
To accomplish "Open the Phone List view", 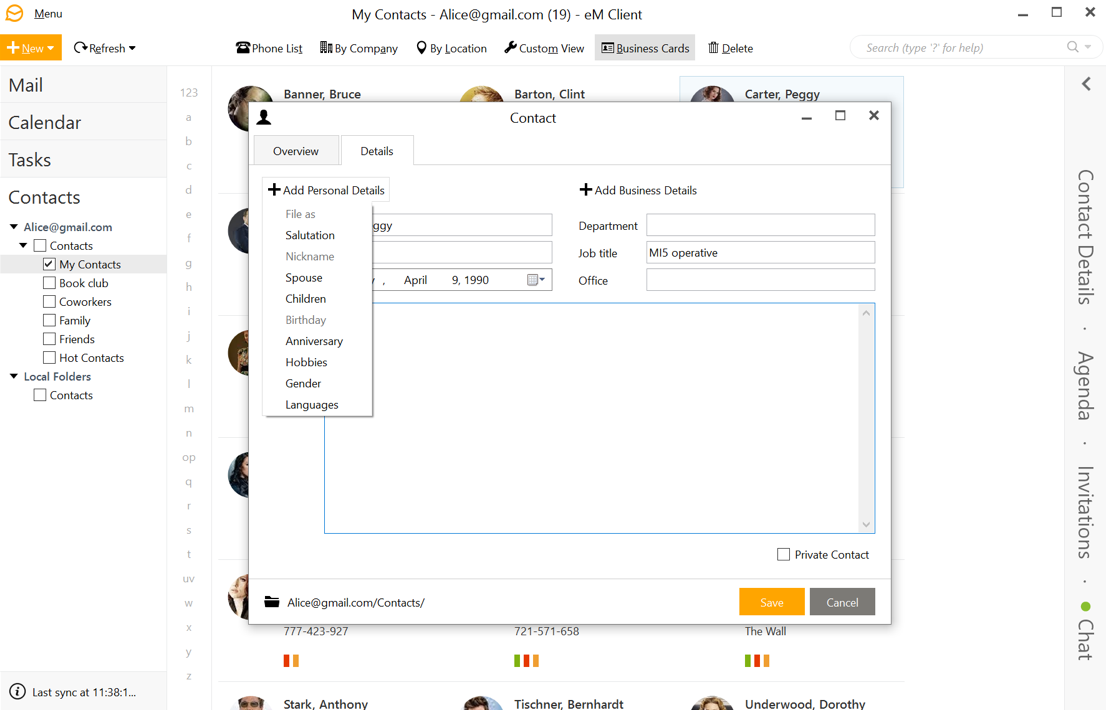I will point(268,47).
